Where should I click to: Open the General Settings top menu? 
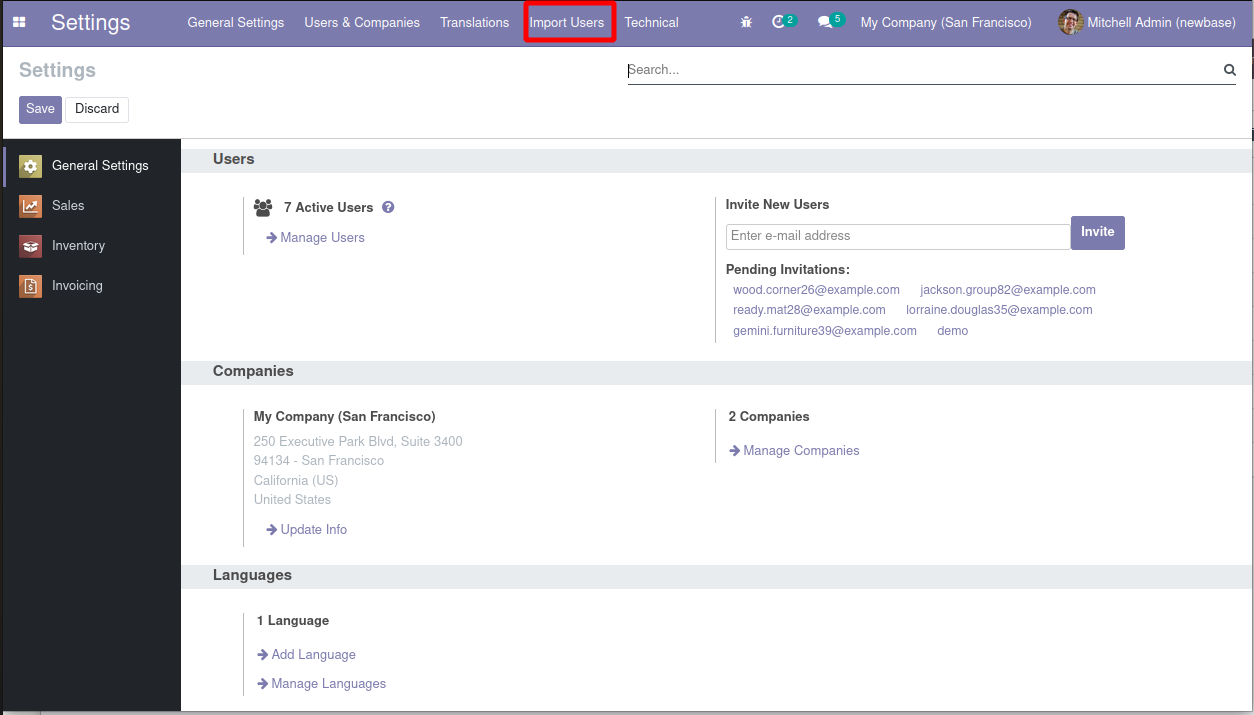coord(236,22)
